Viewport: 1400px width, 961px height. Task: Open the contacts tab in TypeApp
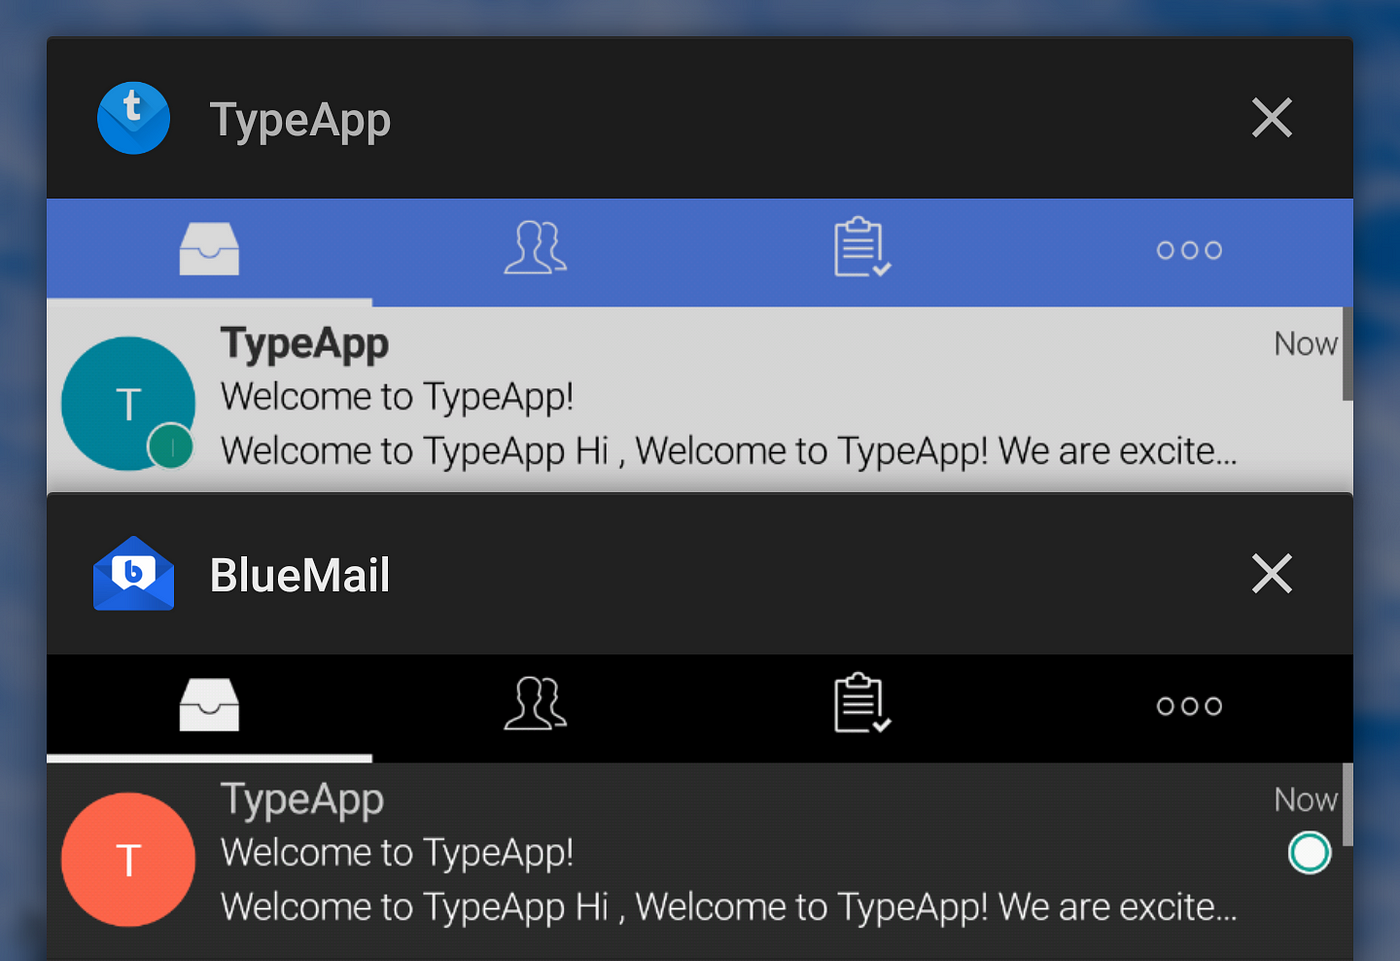point(535,248)
